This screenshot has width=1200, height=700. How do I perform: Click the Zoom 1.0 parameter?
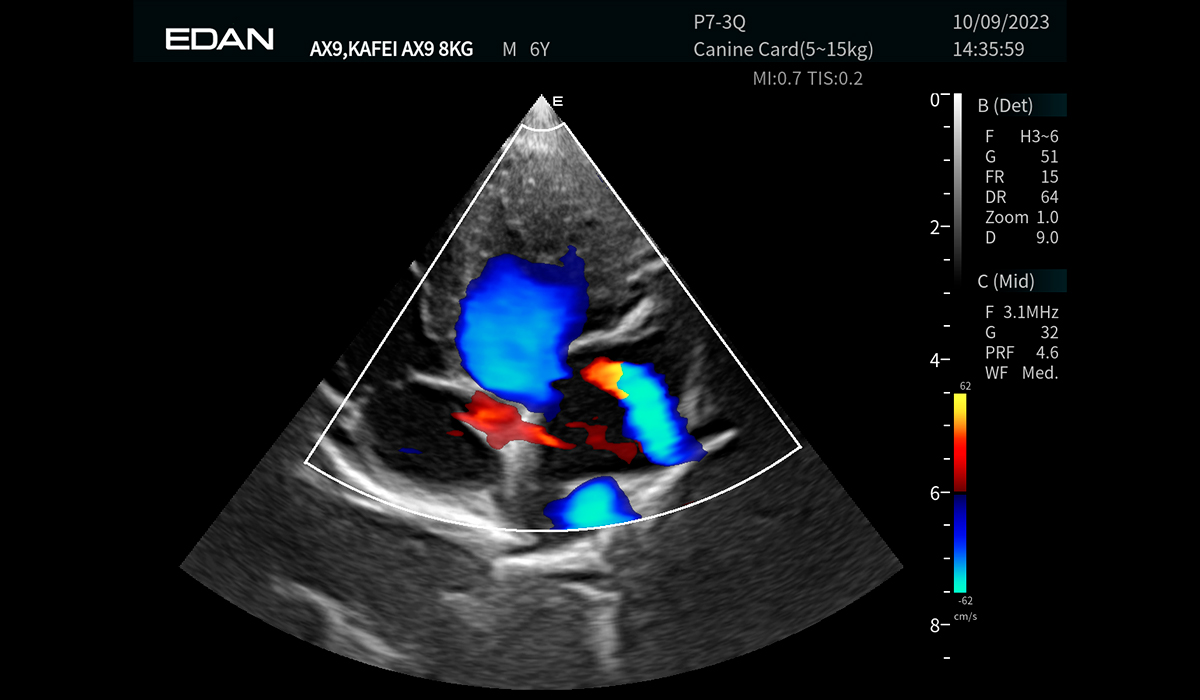click(1021, 217)
